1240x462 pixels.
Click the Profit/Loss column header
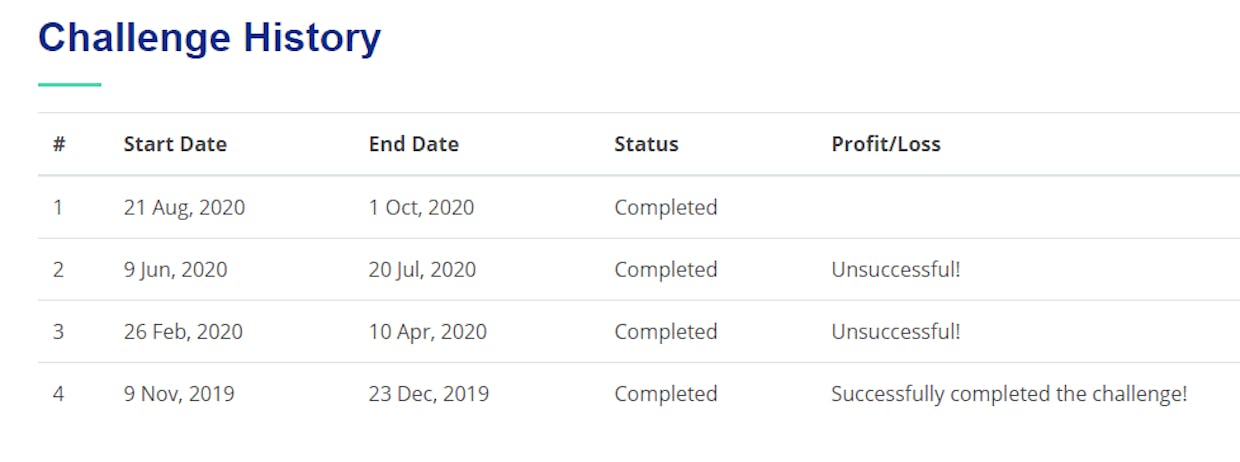tap(886, 144)
